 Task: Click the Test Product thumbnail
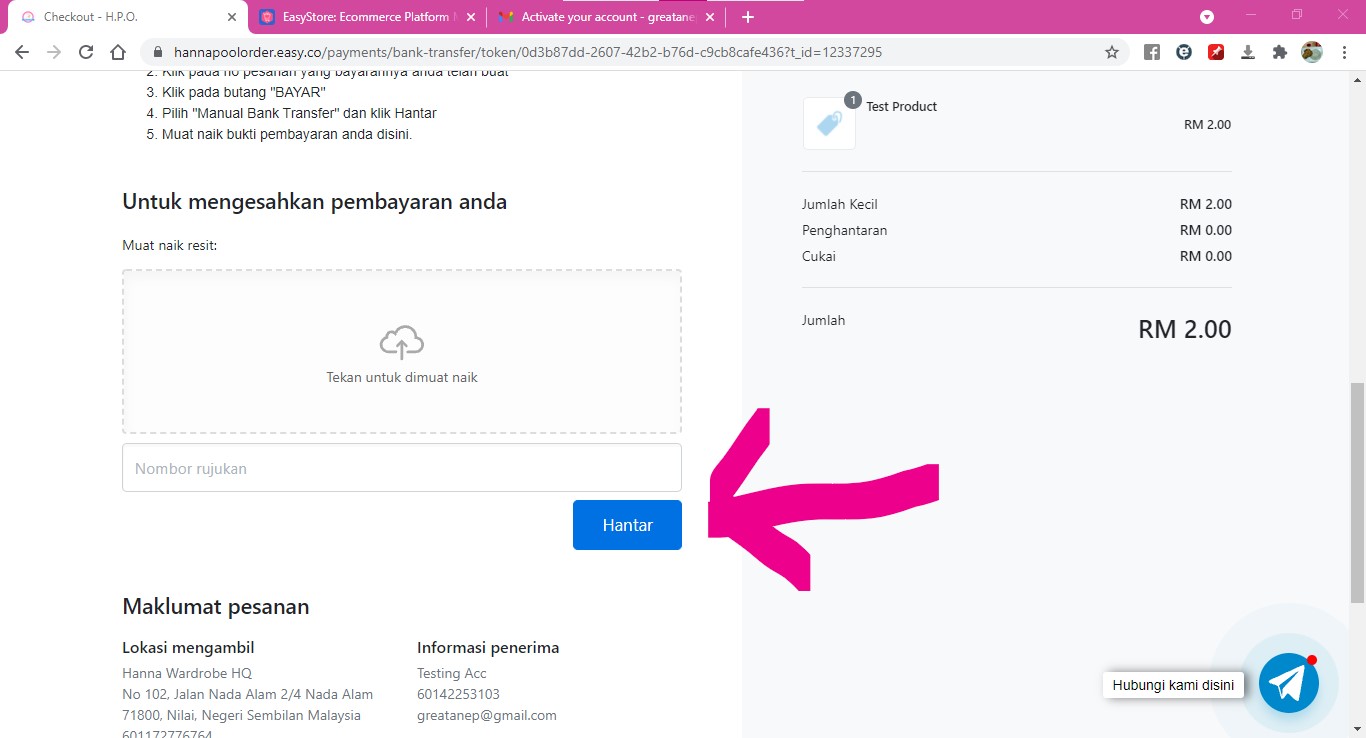(x=829, y=123)
